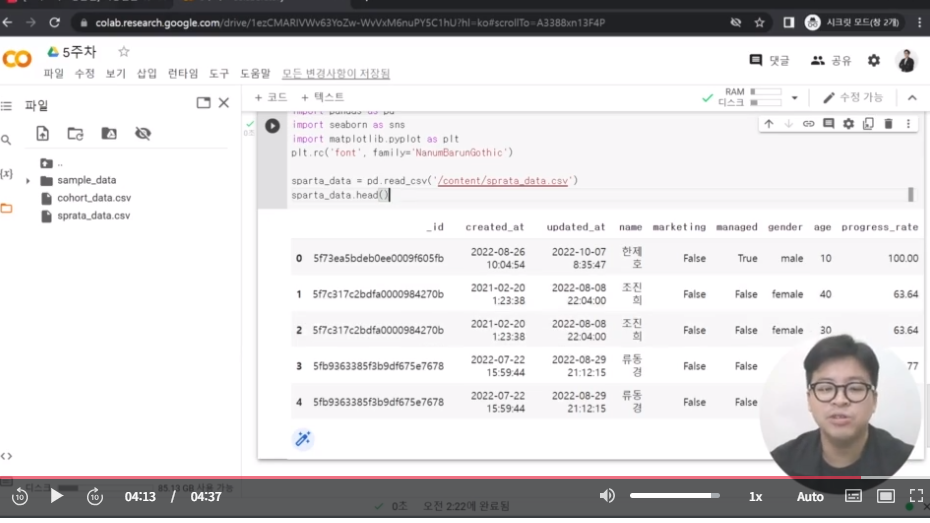Viewport: 930px width, 523px height.
Task: Move the cell down with the arrow
Action: (788, 124)
